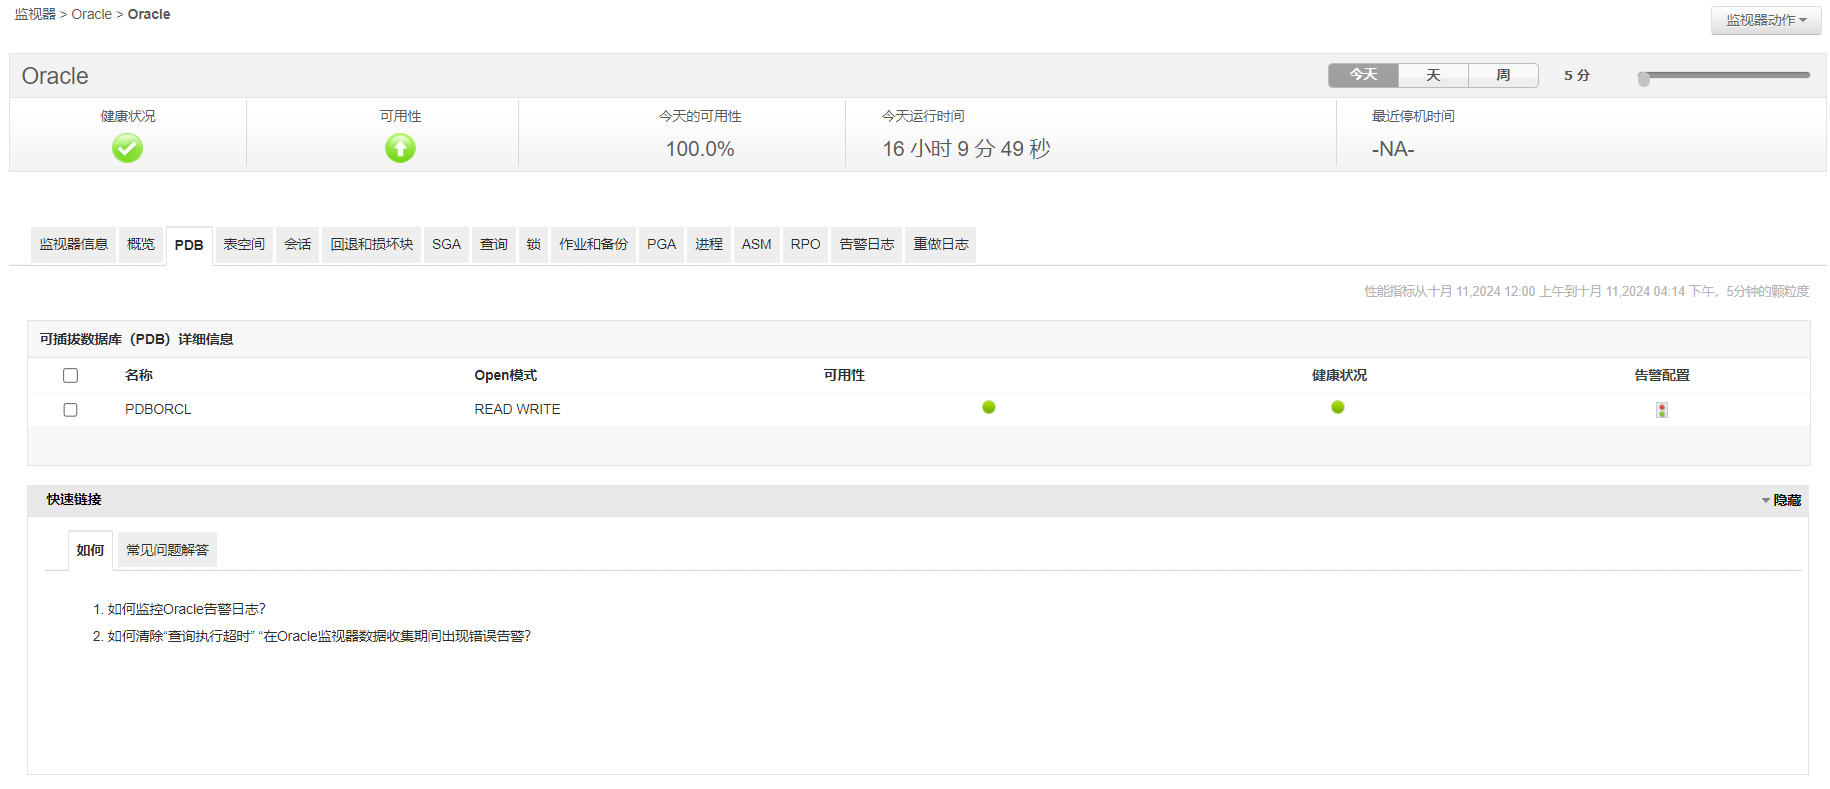Click the Oracle monitor title heading

tap(55, 76)
